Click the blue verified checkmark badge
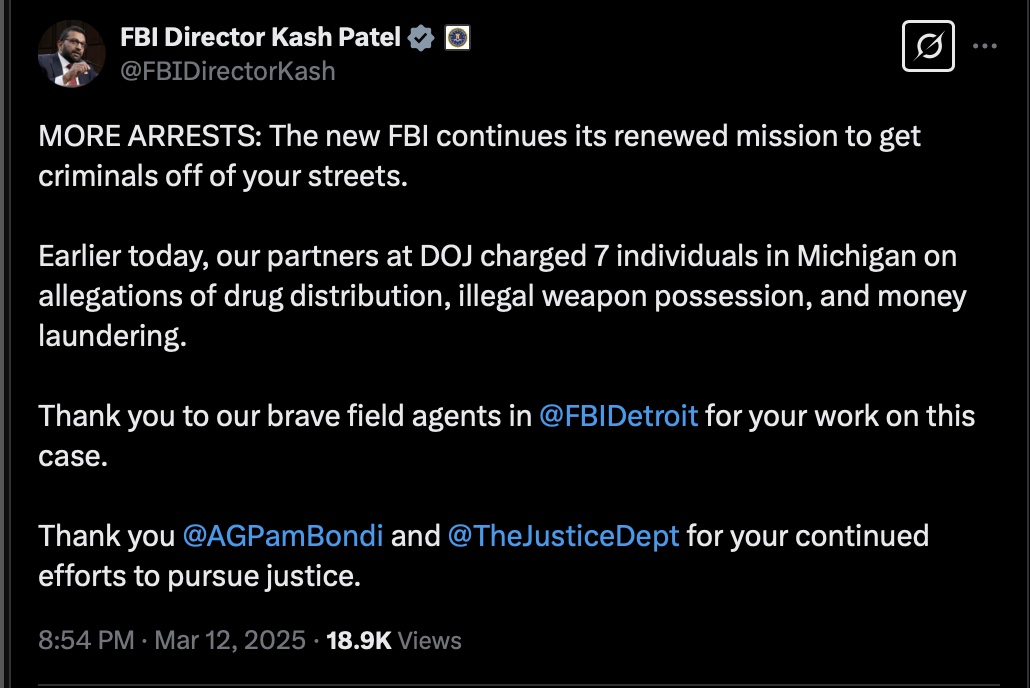This screenshot has width=1030, height=688. tap(420, 37)
